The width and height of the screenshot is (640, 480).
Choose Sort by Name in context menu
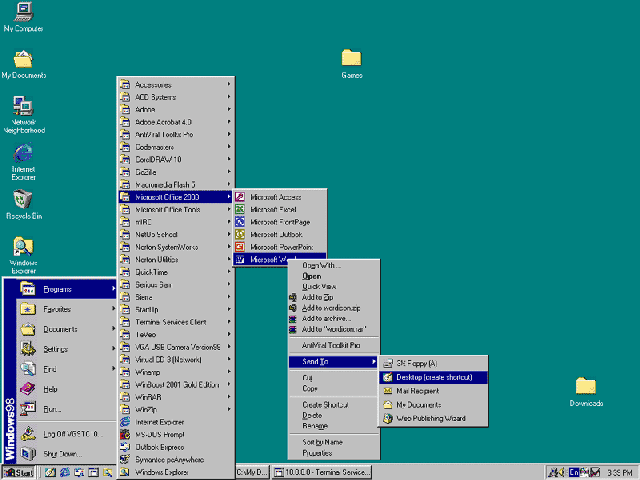click(334, 442)
